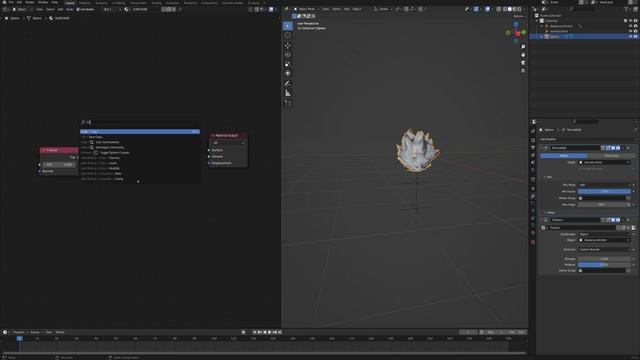Activate the Rotate tool in 3D viewport
Viewport: 640px width, 360px height.
tap(288, 55)
